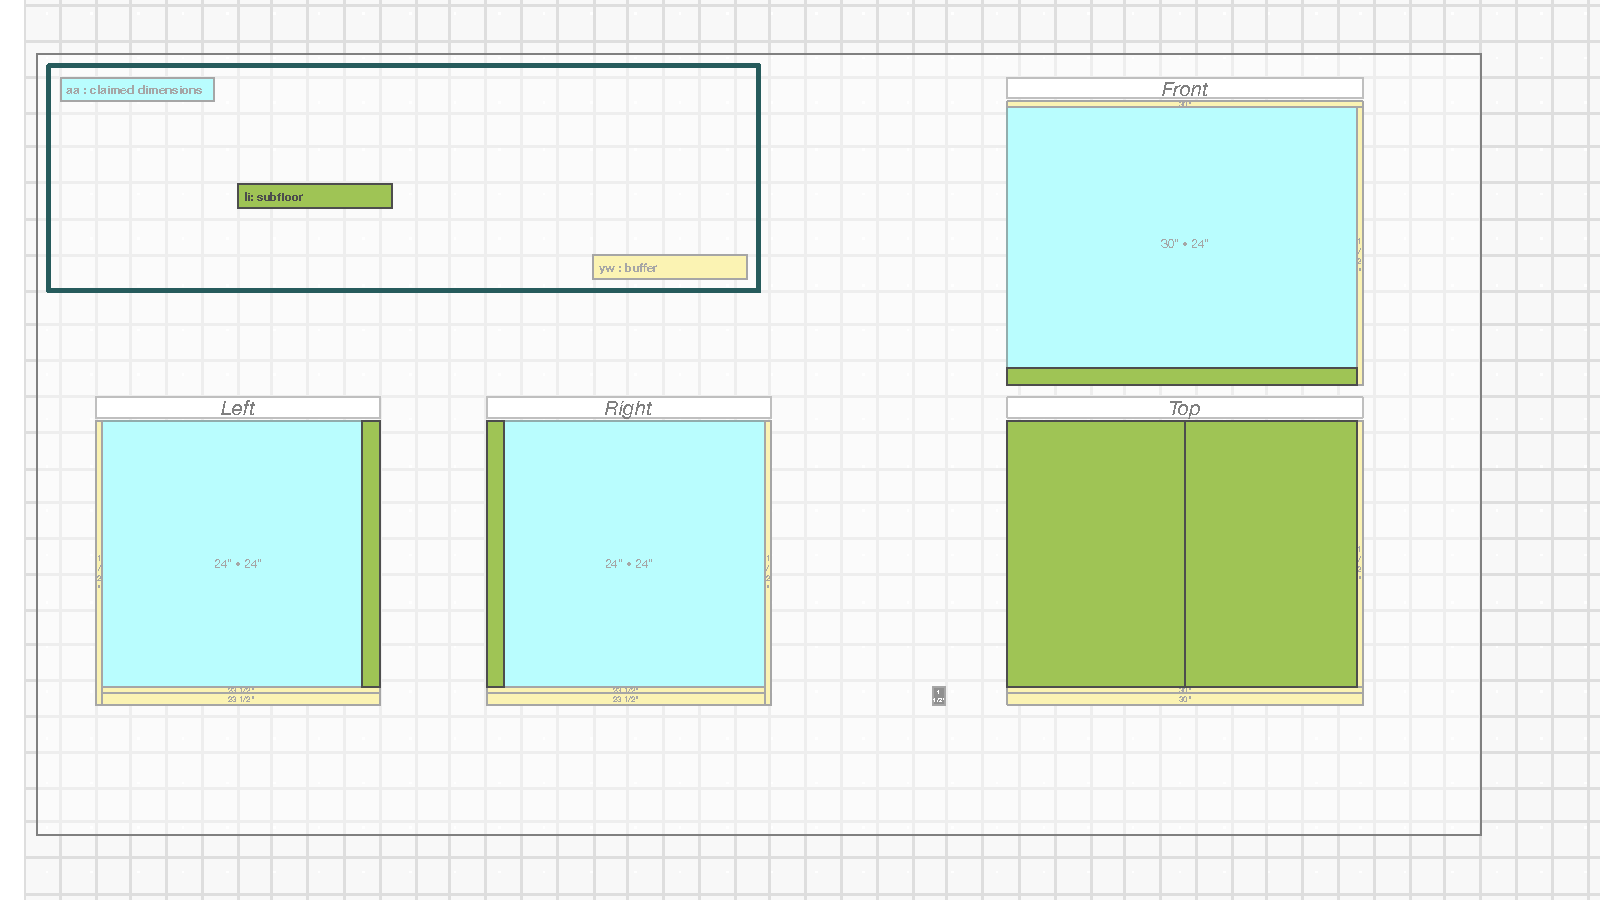
Task: Select the green subfloor strip in Right view
Action: 496,554
